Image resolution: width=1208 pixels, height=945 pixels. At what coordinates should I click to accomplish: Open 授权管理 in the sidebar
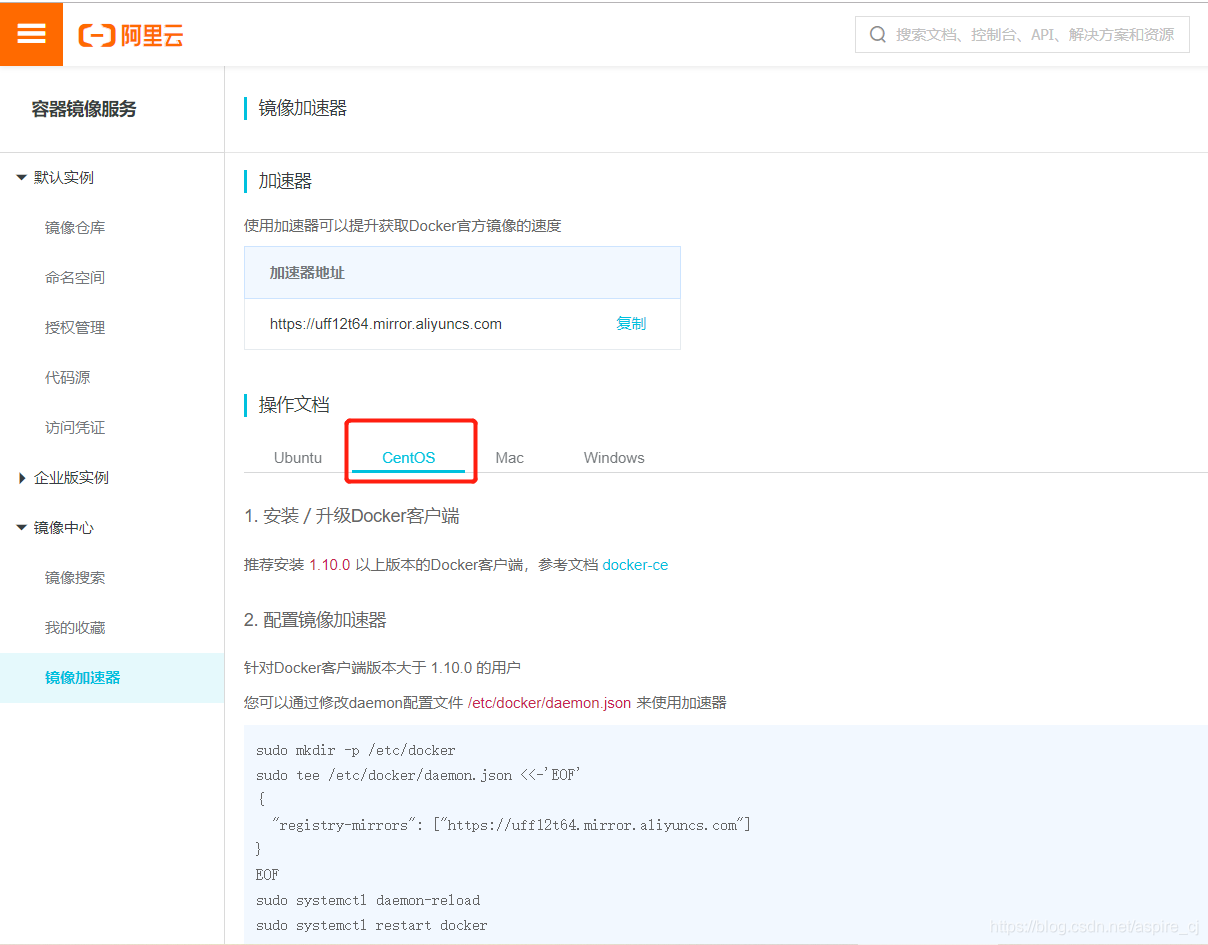(x=75, y=328)
